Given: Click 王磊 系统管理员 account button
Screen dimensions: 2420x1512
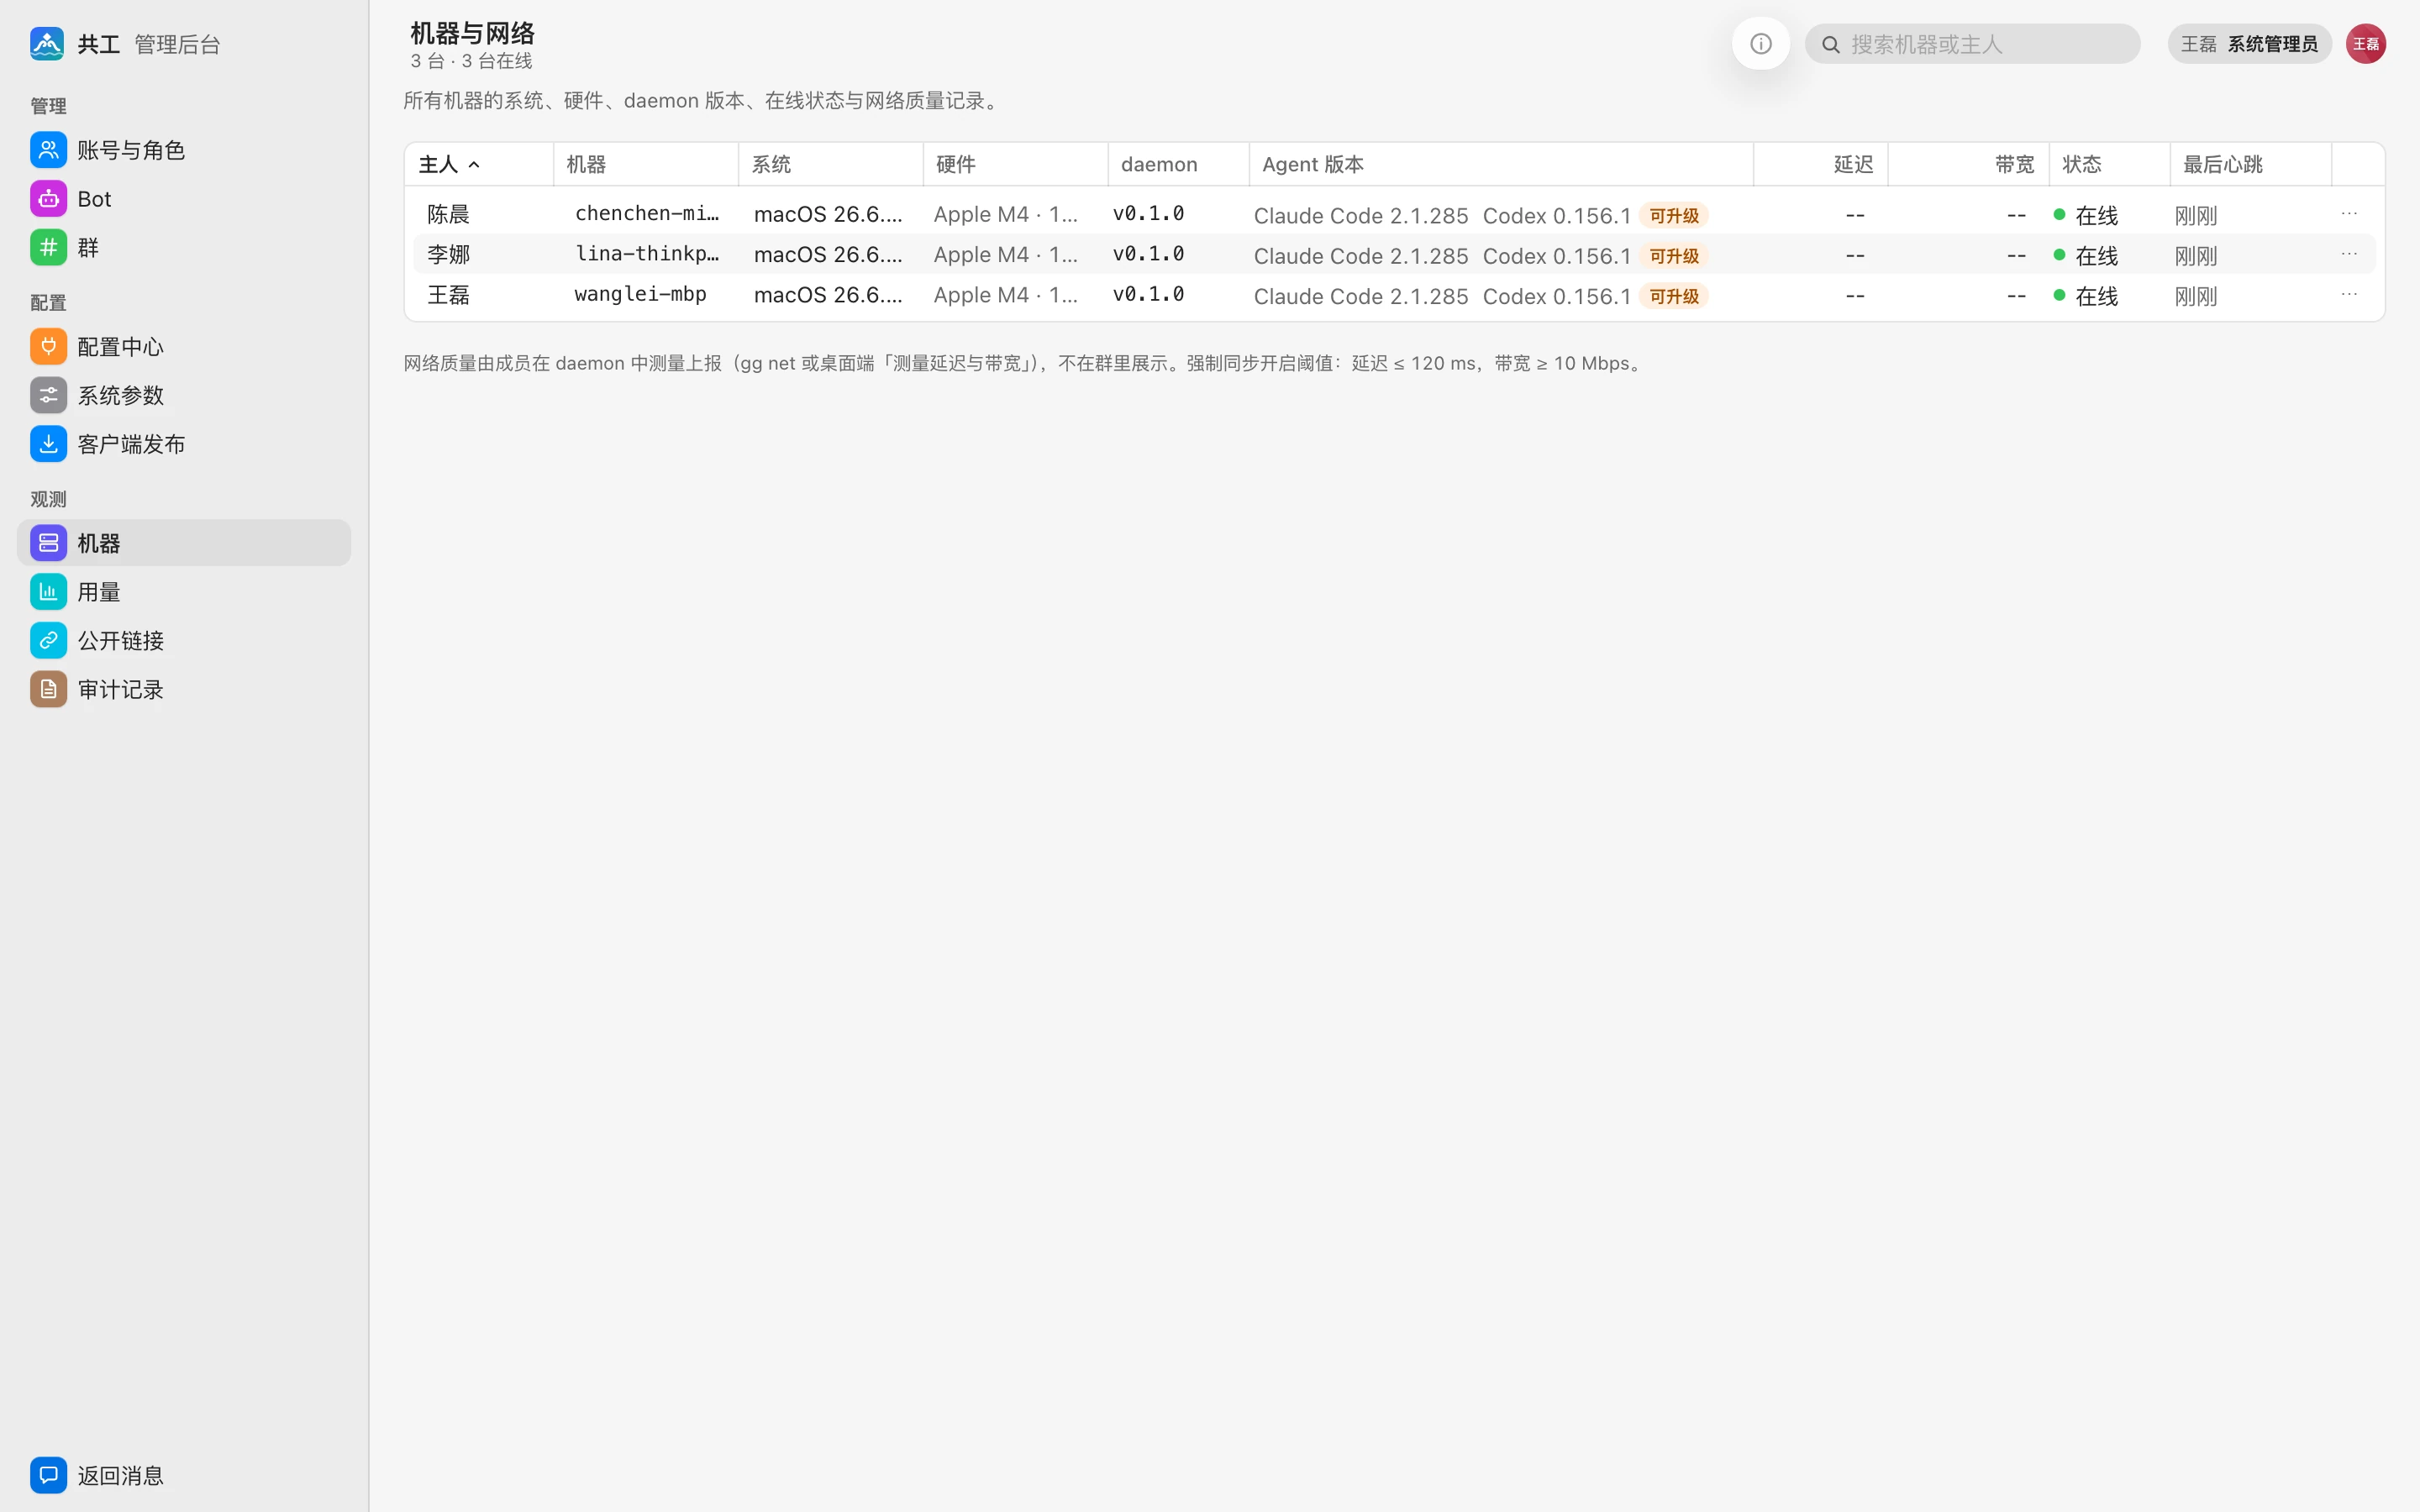Looking at the screenshot, I should (2249, 44).
